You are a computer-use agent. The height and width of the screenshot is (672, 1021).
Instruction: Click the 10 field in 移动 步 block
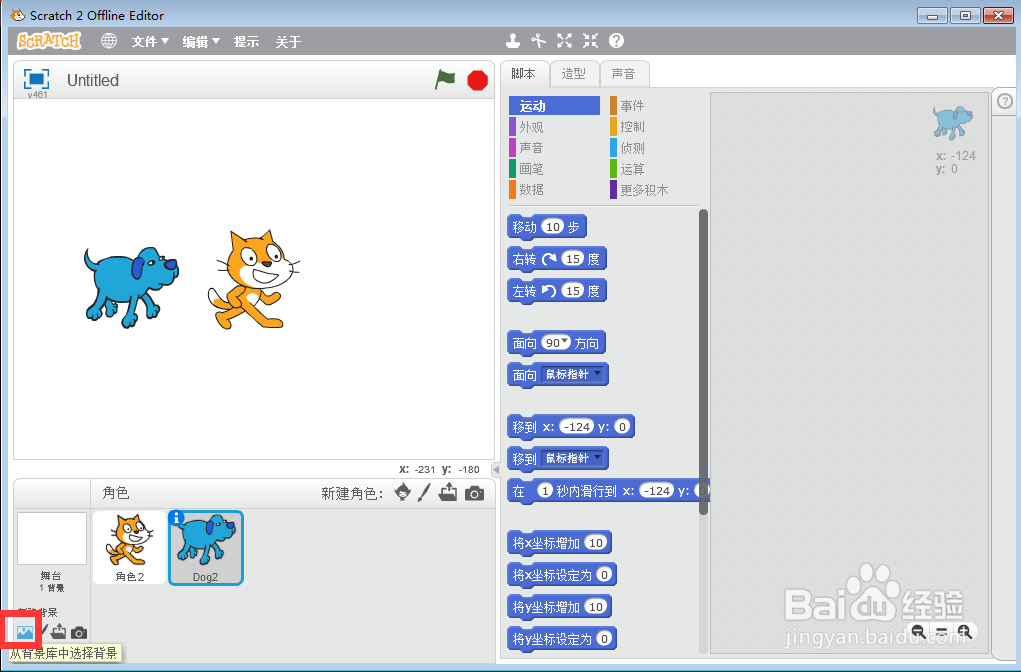click(553, 227)
